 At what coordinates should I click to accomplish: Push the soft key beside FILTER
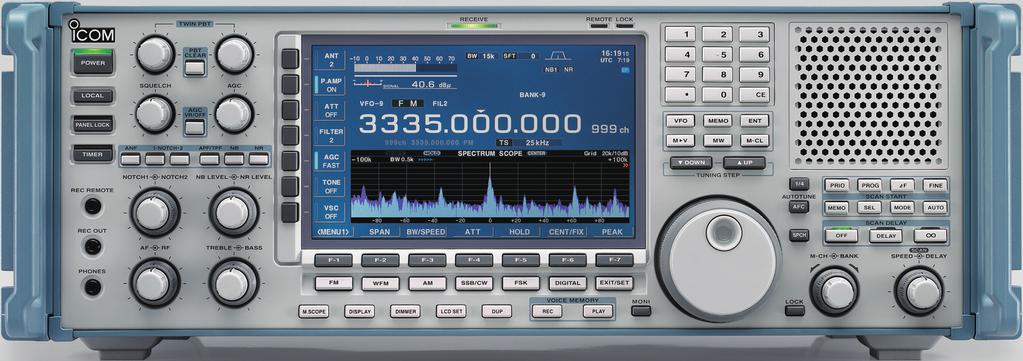[290, 136]
